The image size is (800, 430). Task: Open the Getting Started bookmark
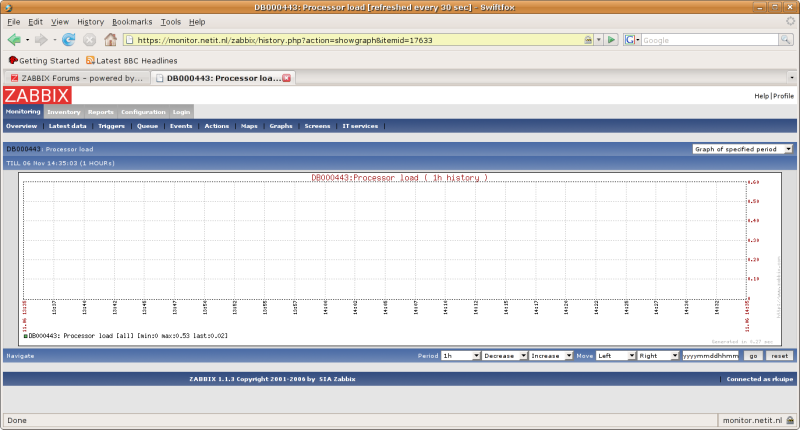point(44,61)
